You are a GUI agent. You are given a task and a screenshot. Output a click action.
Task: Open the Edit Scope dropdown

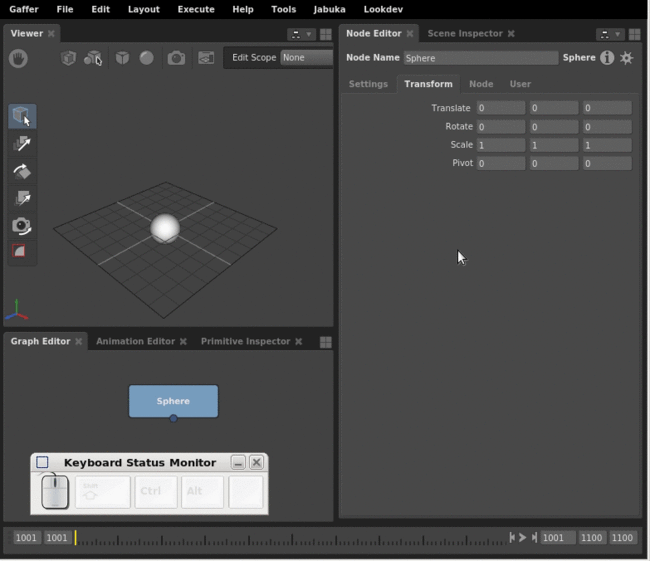click(x=306, y=58)
